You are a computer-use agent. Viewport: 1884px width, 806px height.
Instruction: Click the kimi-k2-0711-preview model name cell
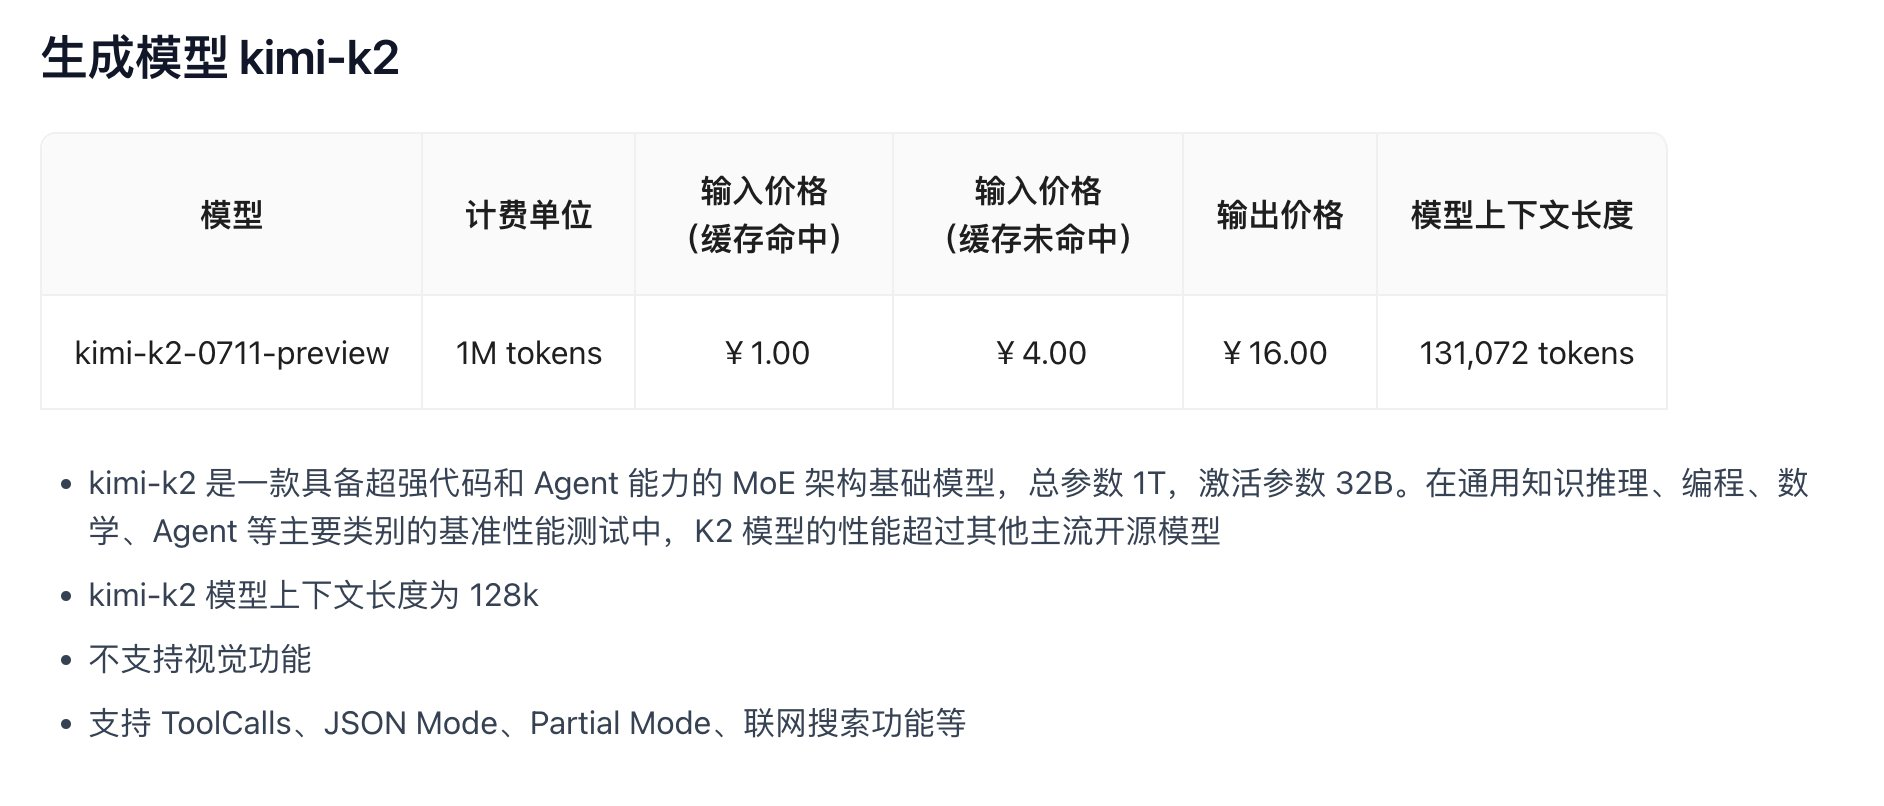tap(231, 353)
